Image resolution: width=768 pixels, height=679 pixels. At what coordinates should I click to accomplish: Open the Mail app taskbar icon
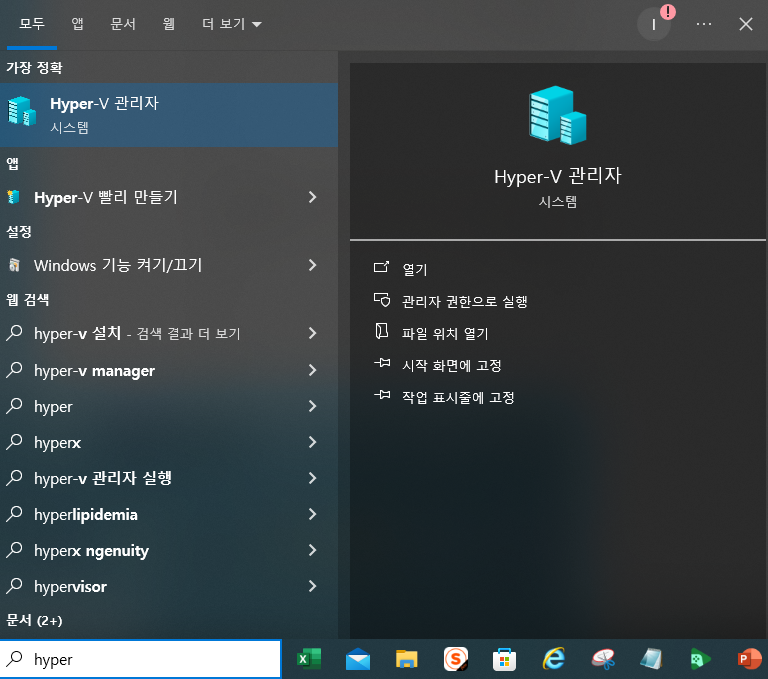coord(358,659)
